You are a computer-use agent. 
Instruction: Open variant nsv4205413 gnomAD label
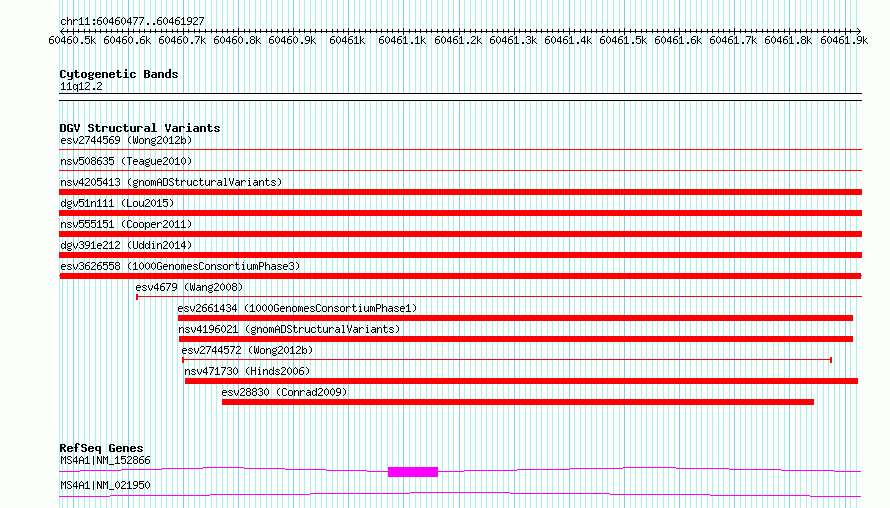click(x=171, y=182)
